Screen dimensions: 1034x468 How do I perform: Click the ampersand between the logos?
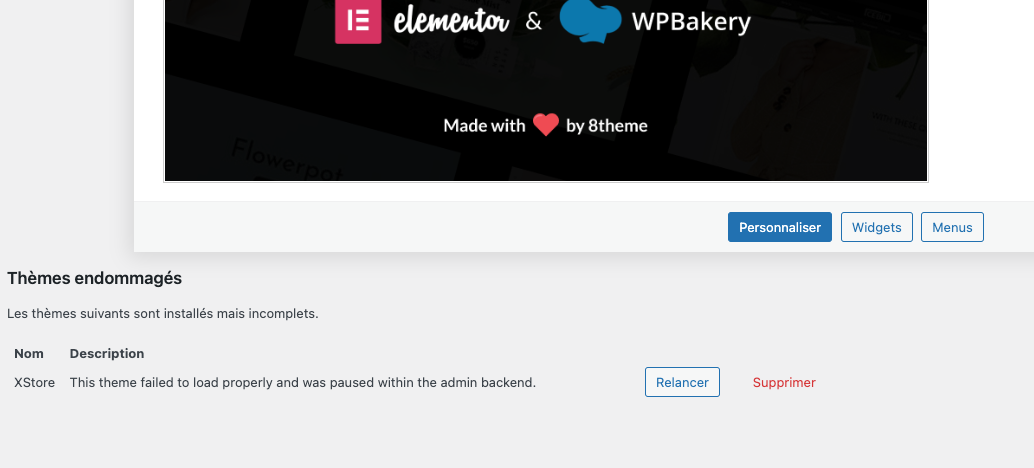[x=534, y=21]
